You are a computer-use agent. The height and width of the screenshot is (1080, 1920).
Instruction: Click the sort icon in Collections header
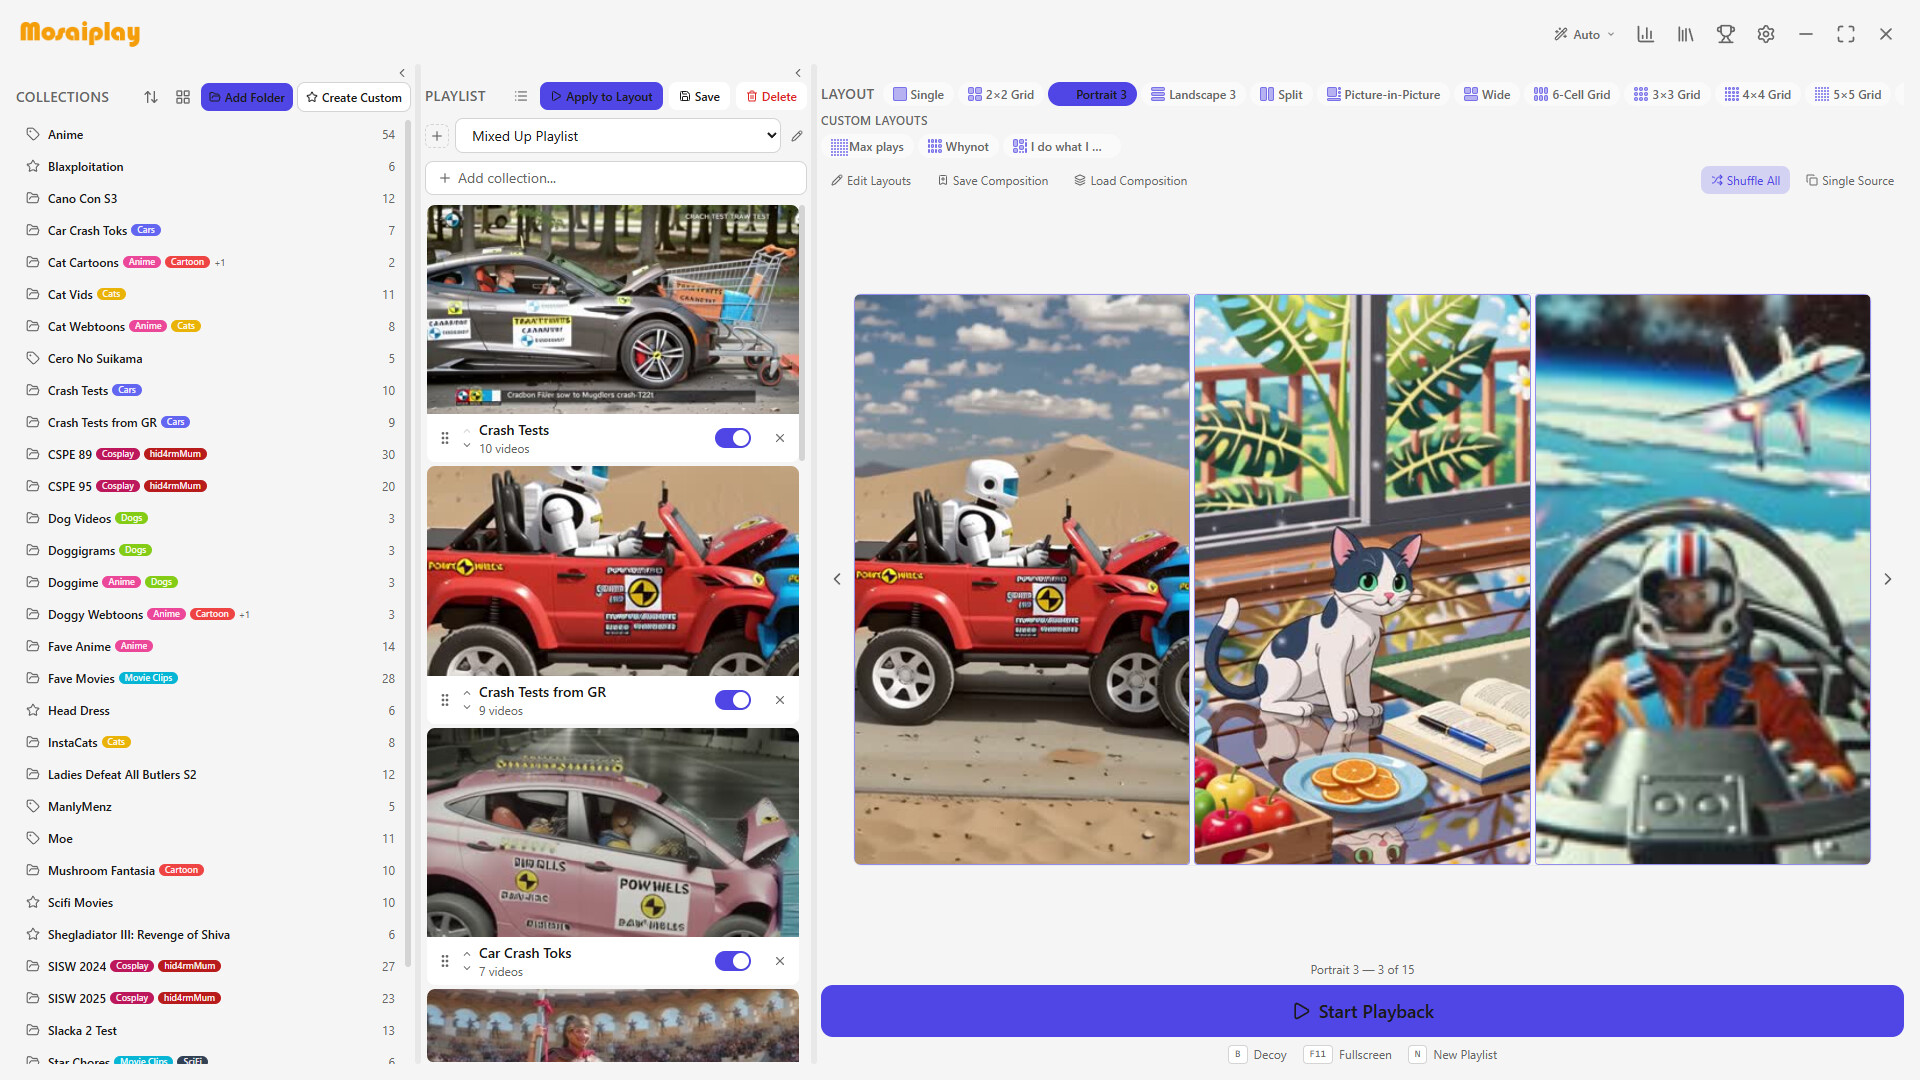151,97
